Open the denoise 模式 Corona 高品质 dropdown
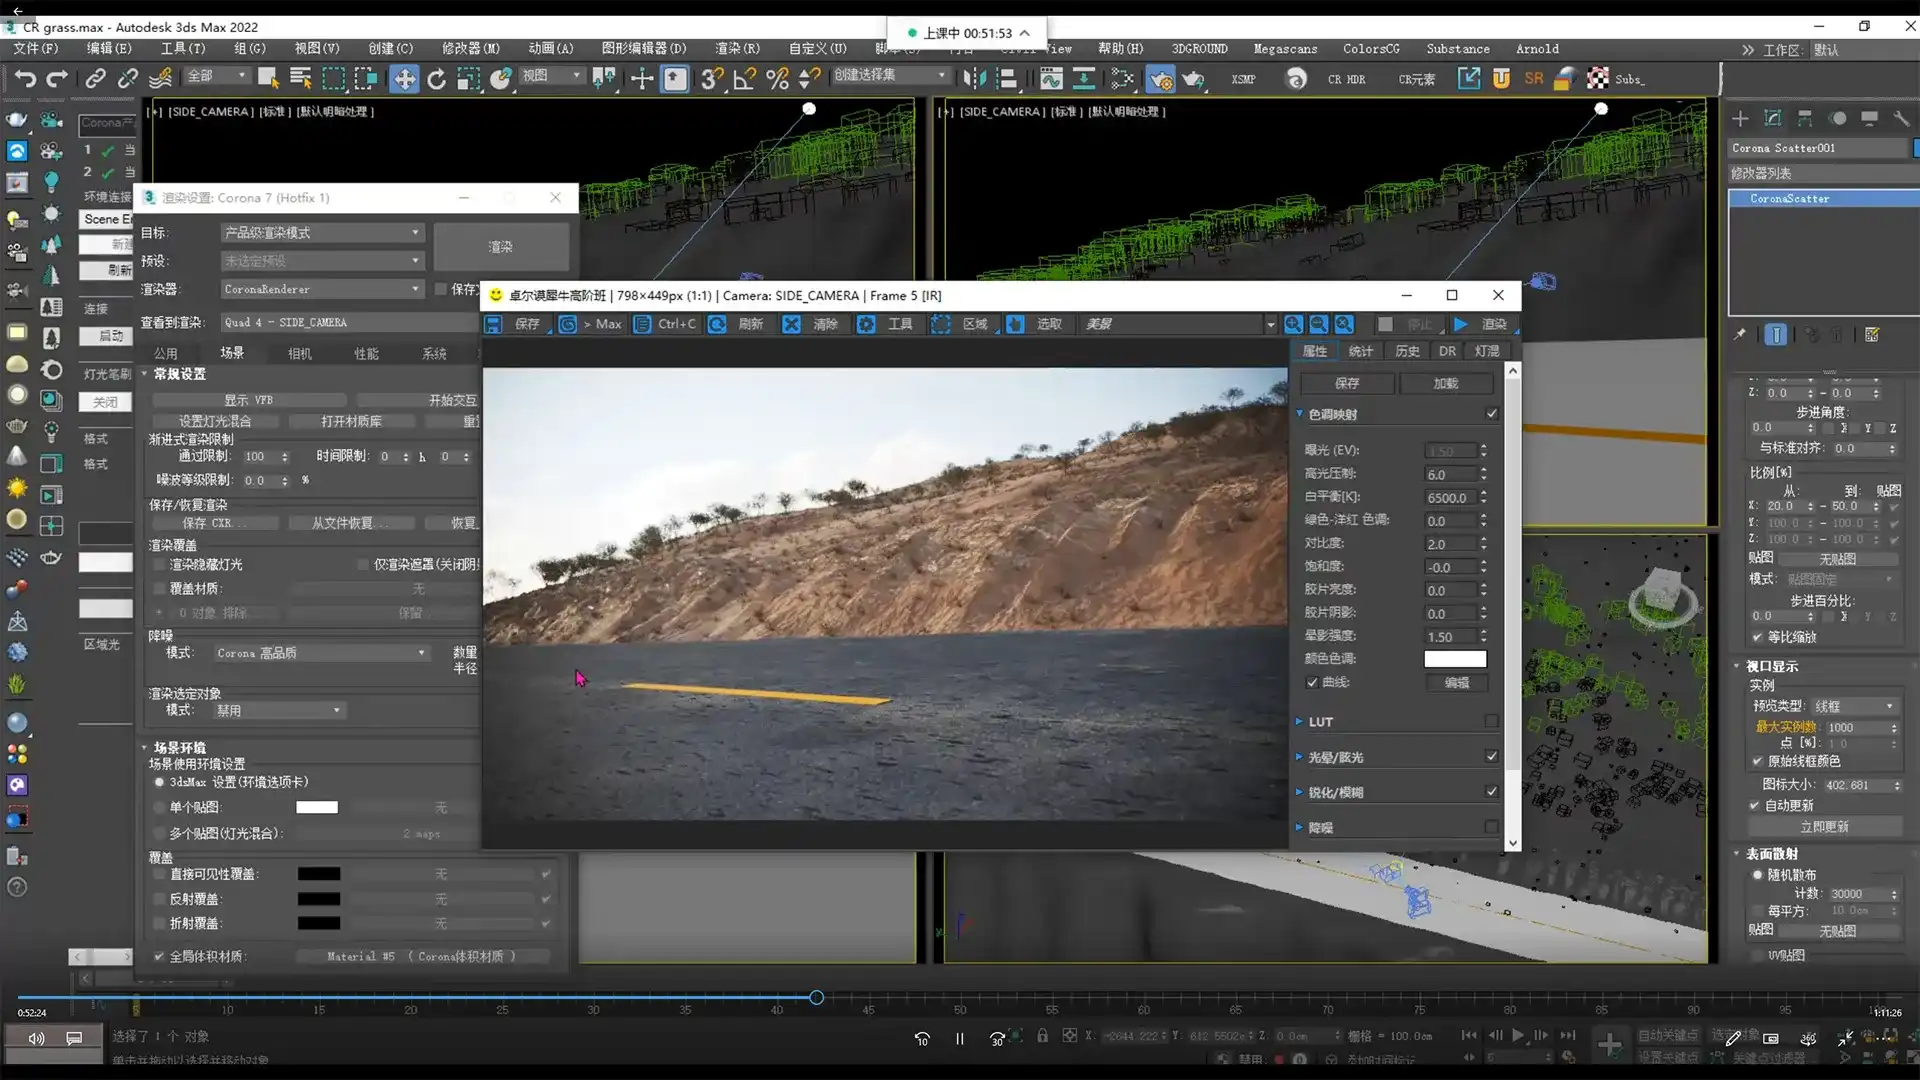Image resolution: width=1920 pixels, height=1080 pixels. tap(321, 653)
